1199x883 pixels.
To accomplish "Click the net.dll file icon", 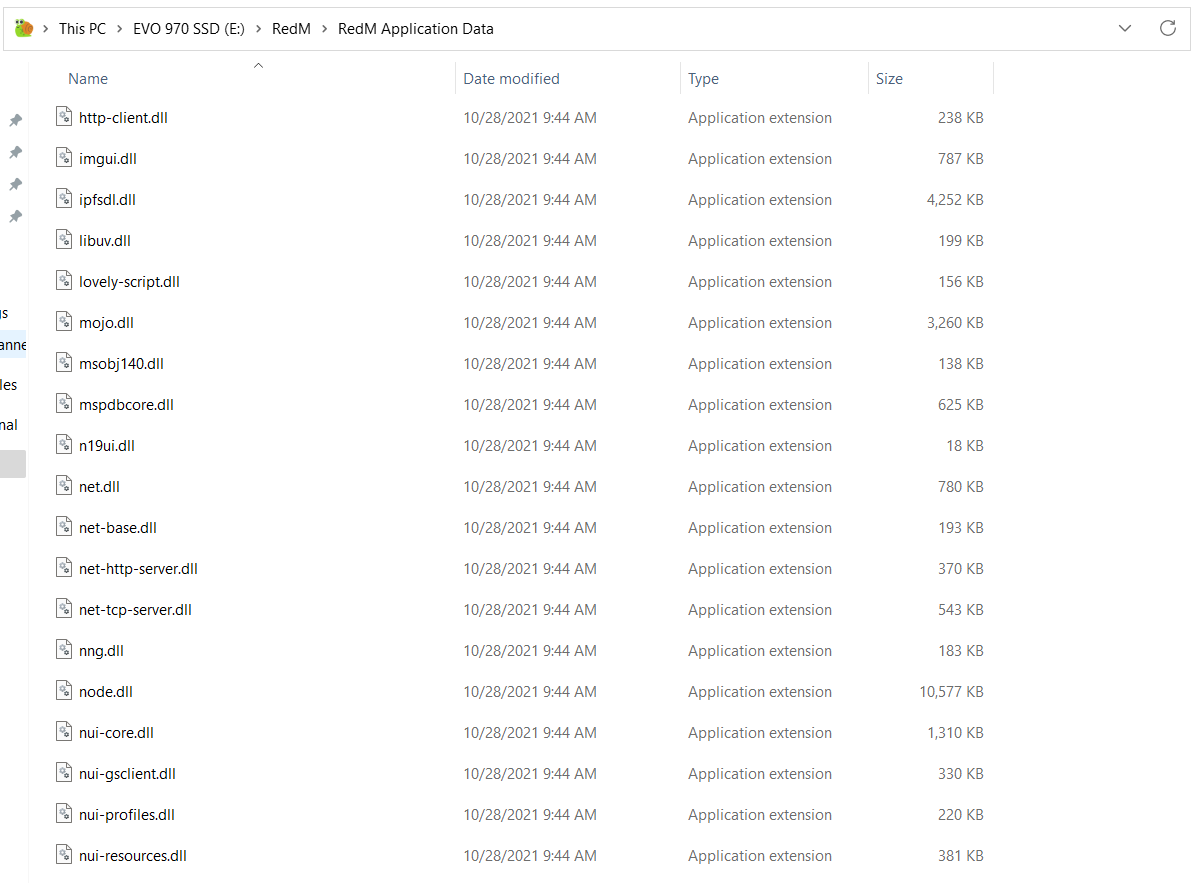I will (64, 486).
